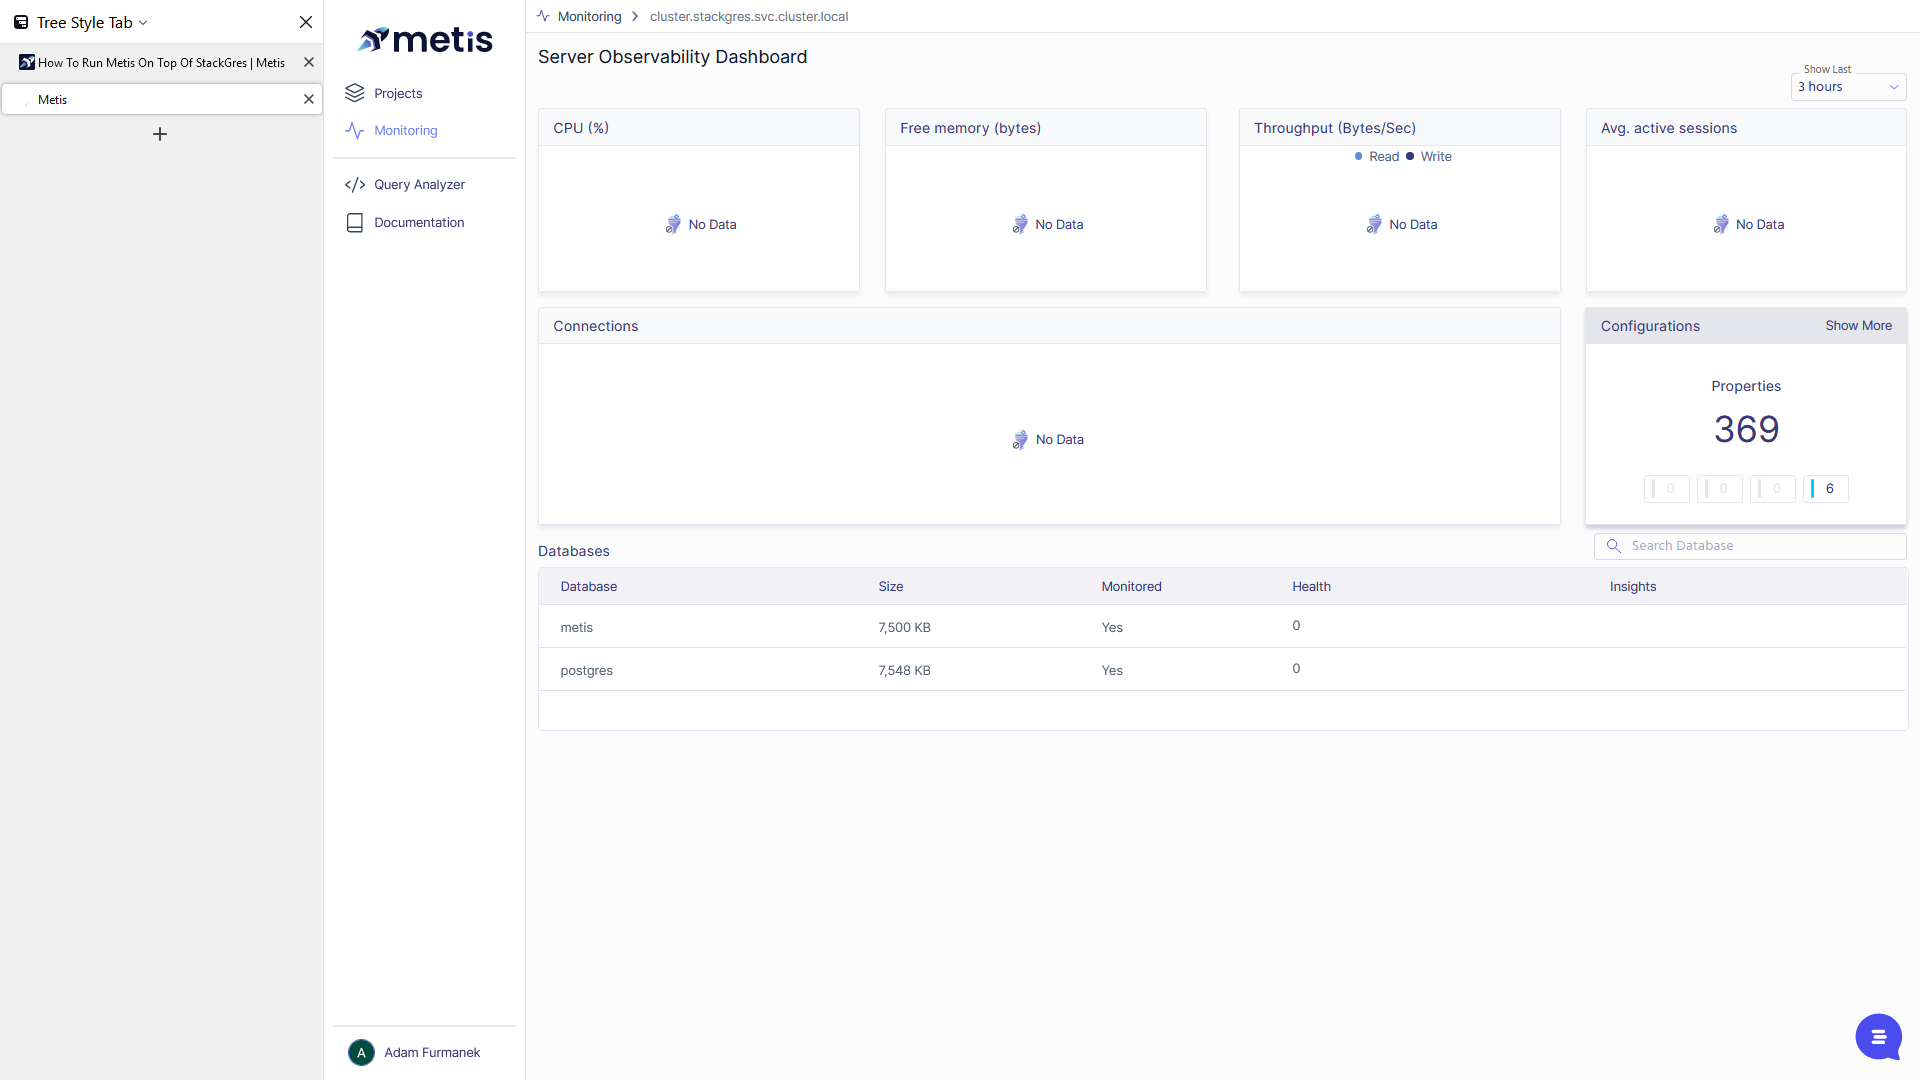1920x1080 pixels.
Task: Click cluster.stackgres.svc.cluster.local breadcrumb
Action: click(x=749, y=16)
